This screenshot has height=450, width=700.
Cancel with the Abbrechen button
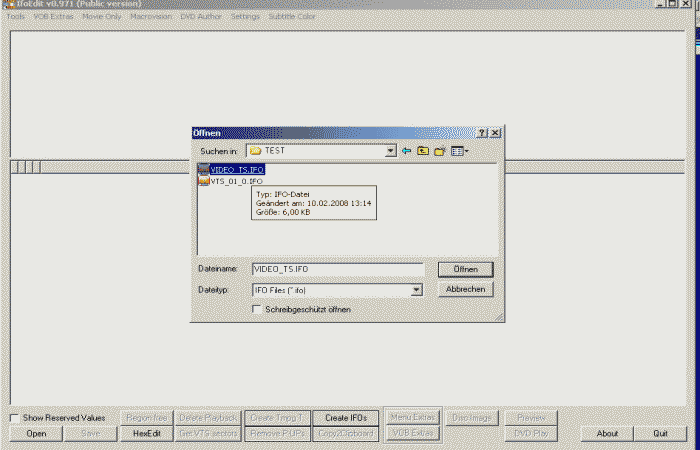pyautogui.click(x=465, y=289)
